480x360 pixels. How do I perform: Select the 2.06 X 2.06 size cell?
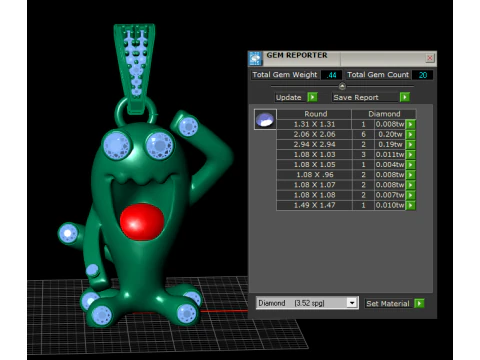[x=314, y=134]
